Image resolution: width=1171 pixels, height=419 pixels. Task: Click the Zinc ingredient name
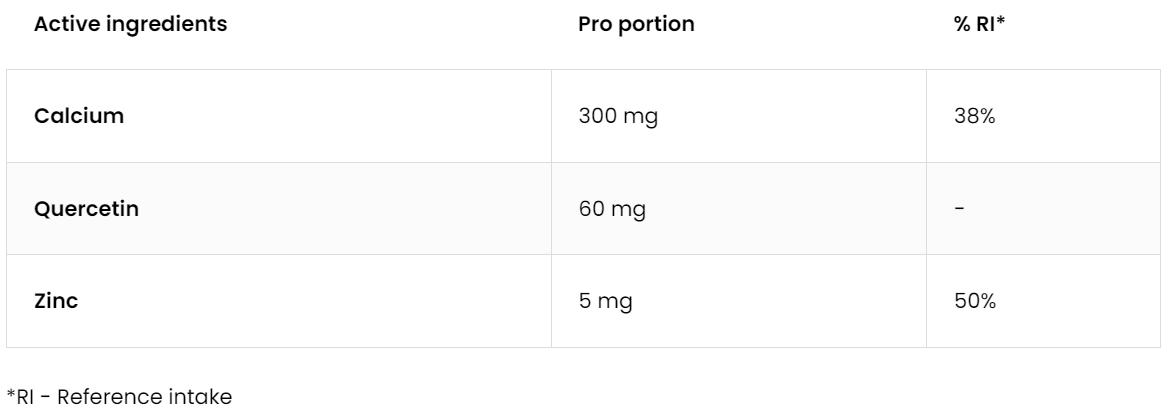click(x=56, y=301)
